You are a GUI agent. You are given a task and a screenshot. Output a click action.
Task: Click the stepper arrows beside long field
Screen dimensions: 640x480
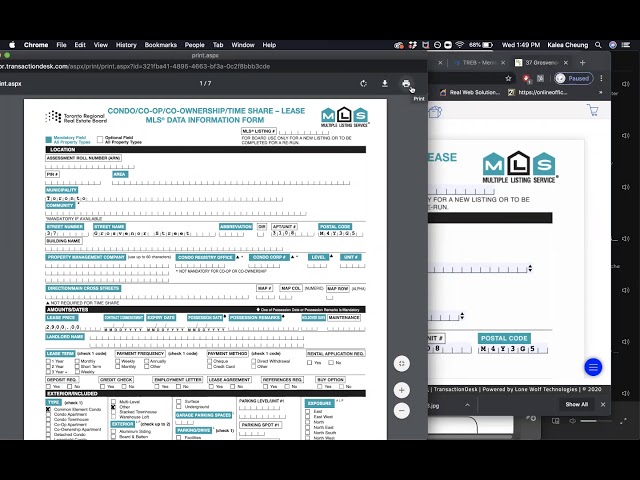[x=530, y=268]
